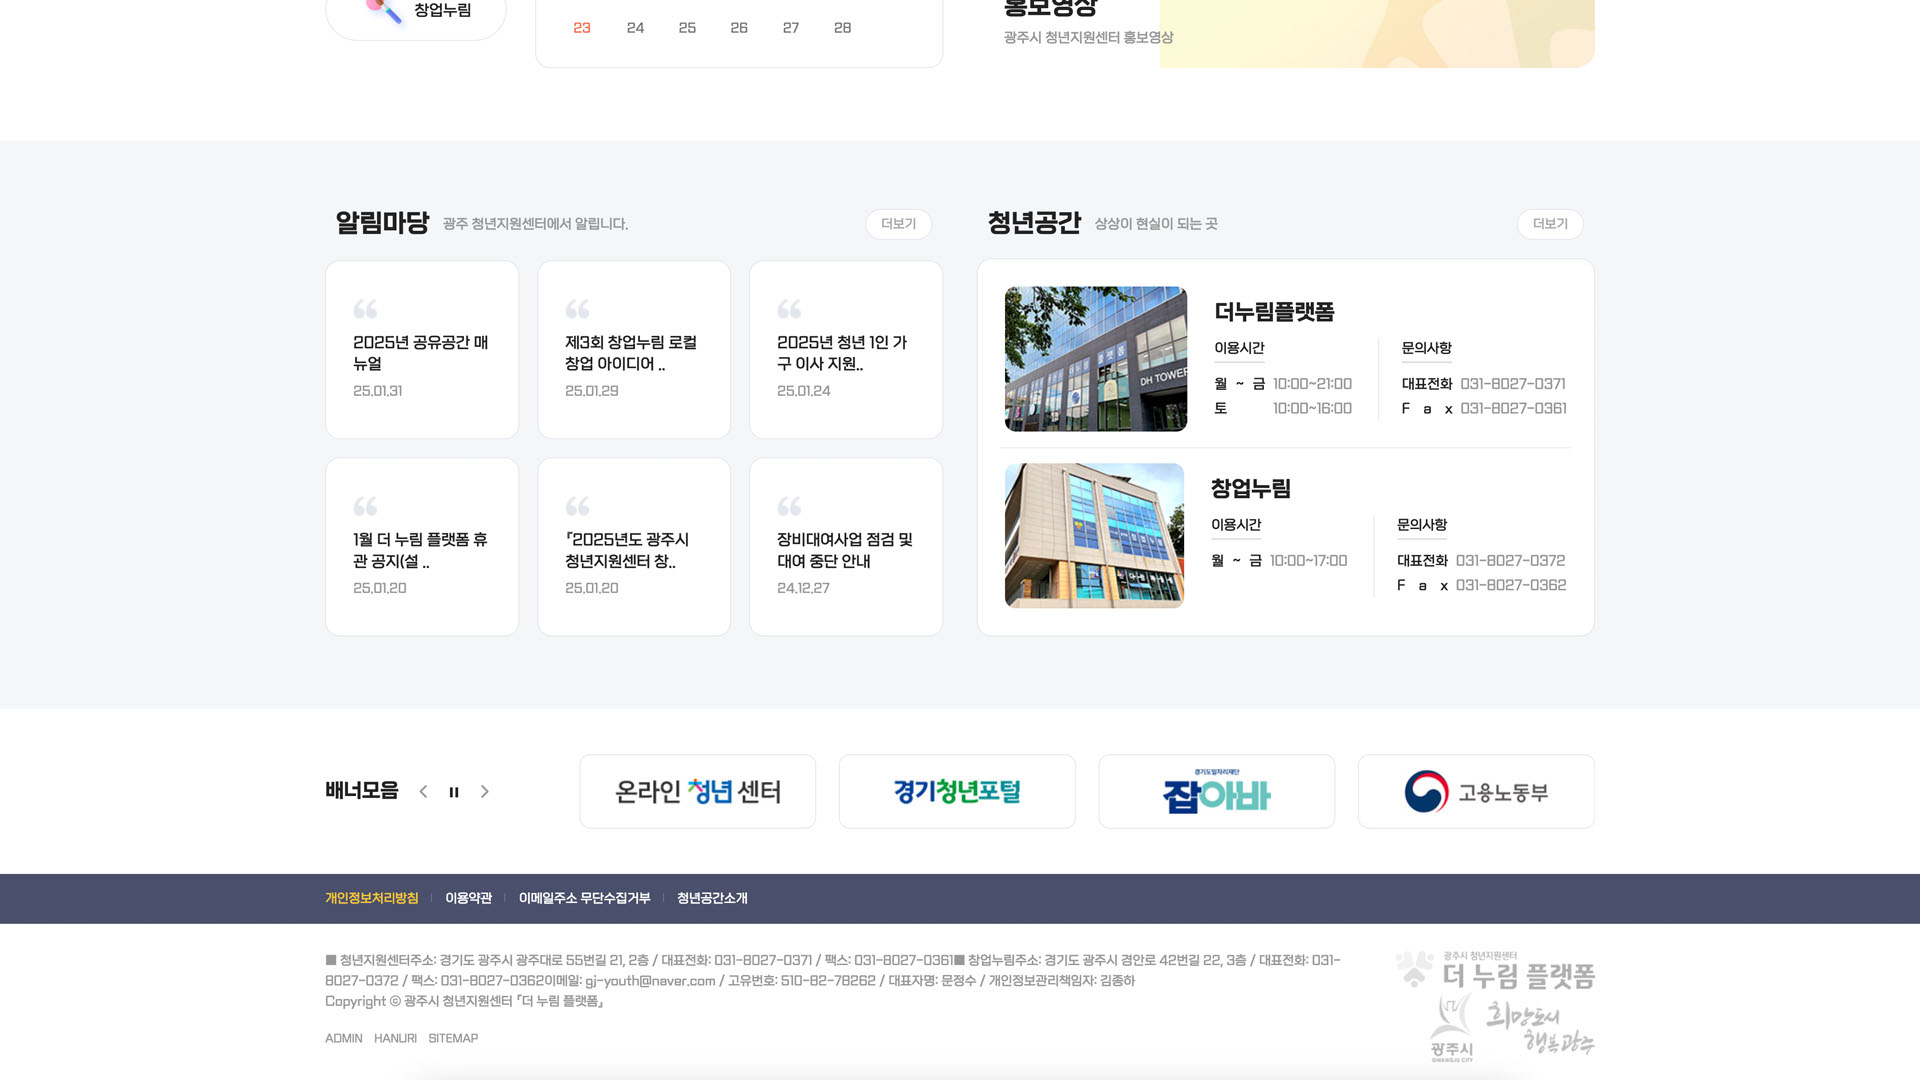This screenshot has width=1920, height=1080.
Task: Select calendar date 28
Action: pyautogui.click(x=843, y=28)
